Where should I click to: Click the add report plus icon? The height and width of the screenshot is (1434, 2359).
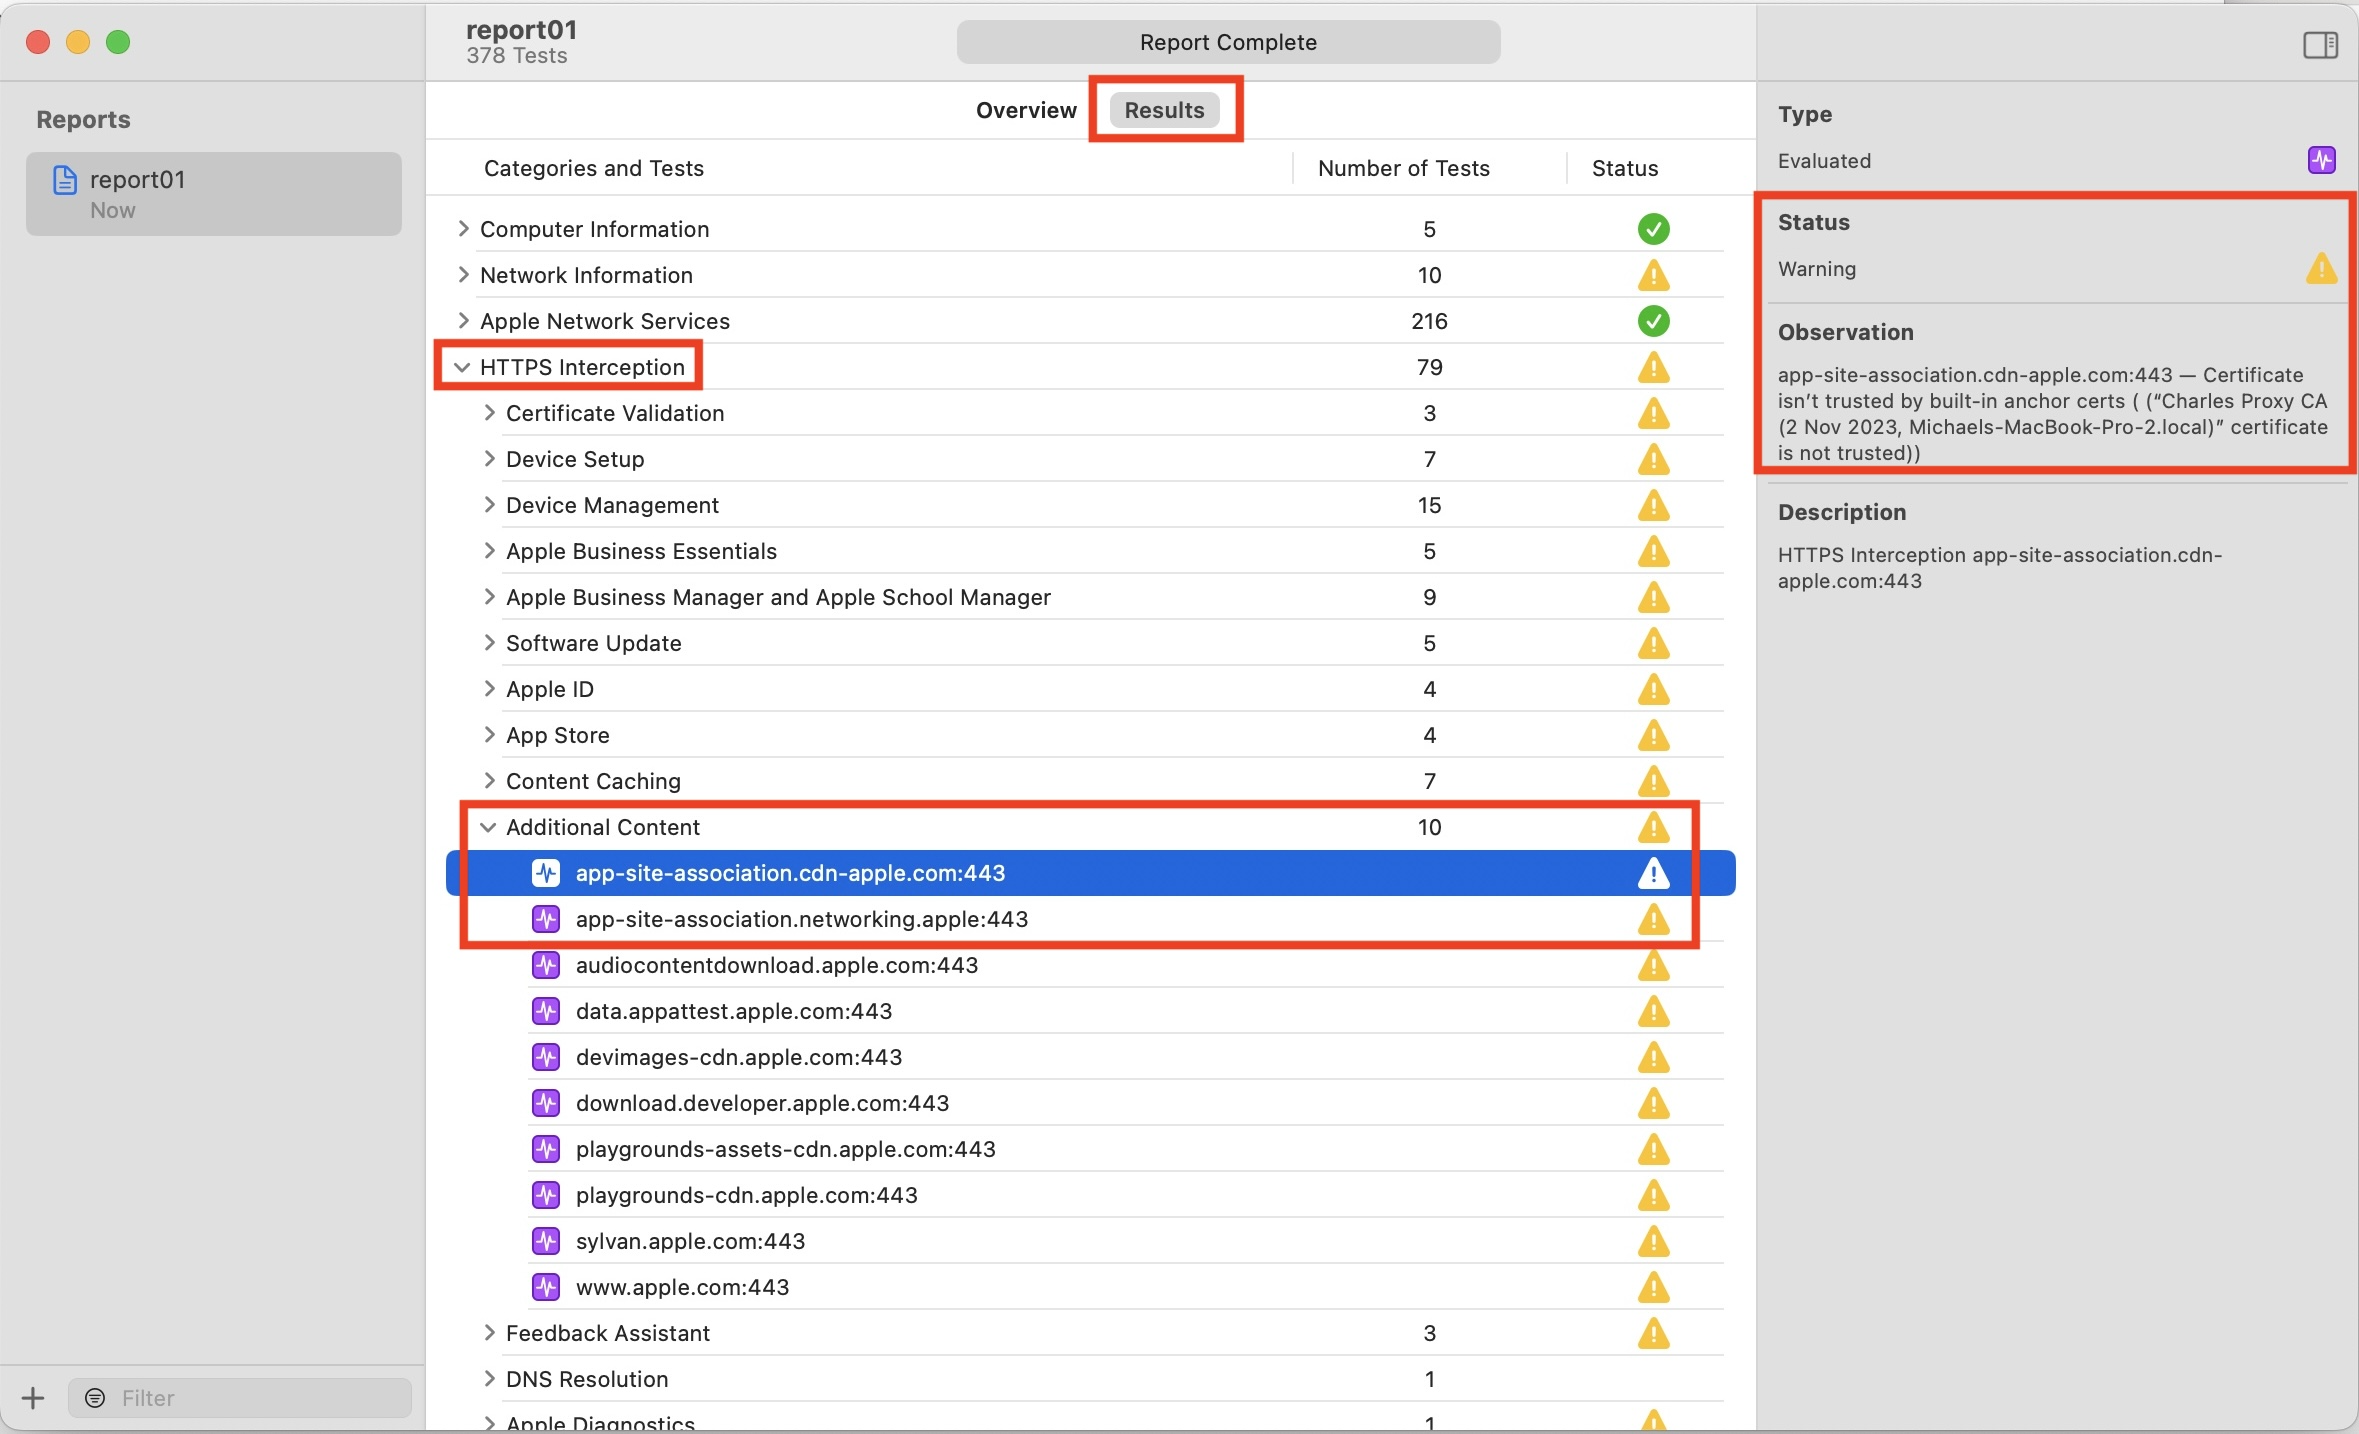point(33,1397)
